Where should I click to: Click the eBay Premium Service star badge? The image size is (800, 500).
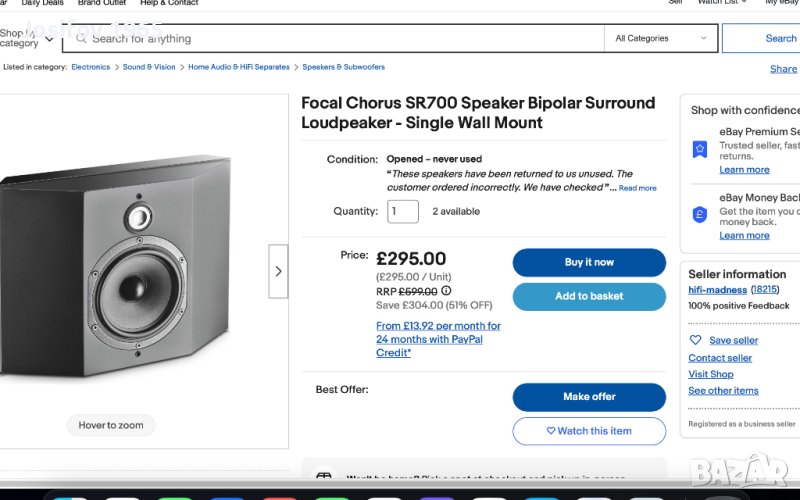(700, 149)
